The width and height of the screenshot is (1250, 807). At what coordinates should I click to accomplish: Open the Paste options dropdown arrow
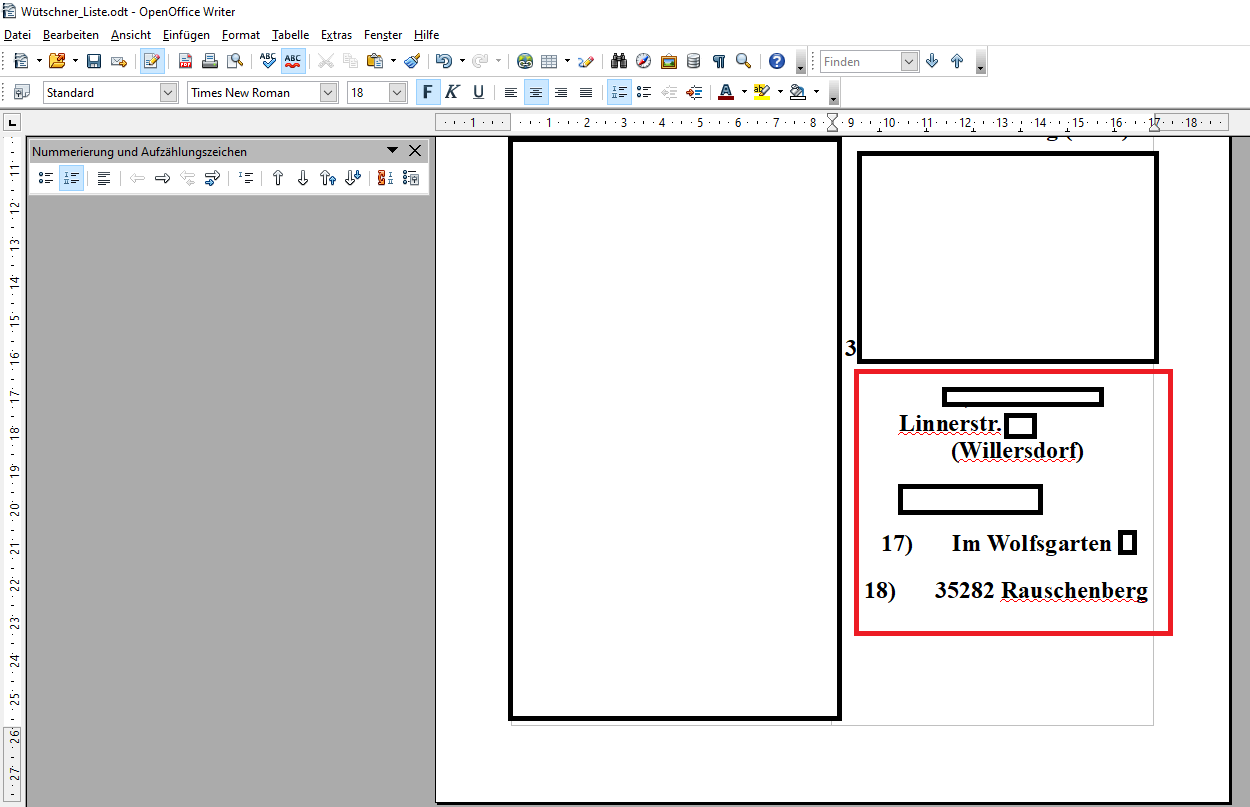click(x=393, y=61)
